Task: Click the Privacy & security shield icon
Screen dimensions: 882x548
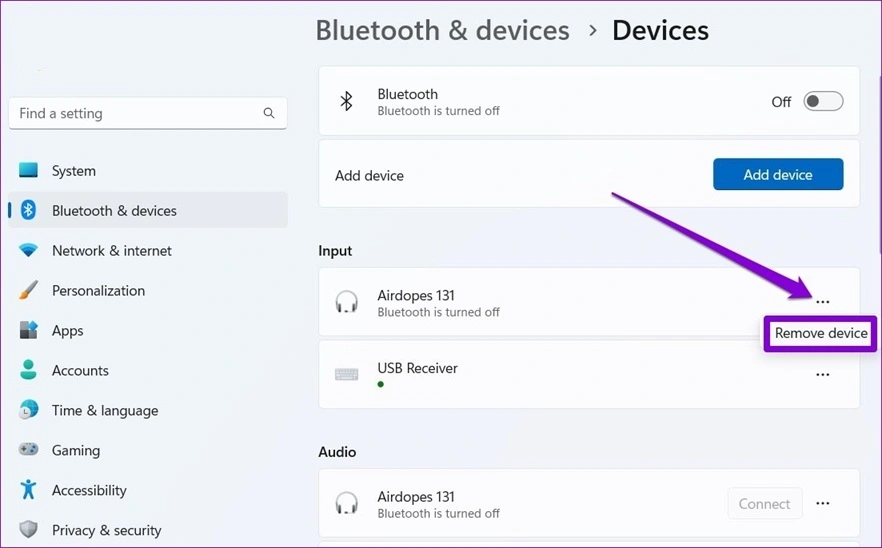Action: pyautogui.click(x=28, y=529)
